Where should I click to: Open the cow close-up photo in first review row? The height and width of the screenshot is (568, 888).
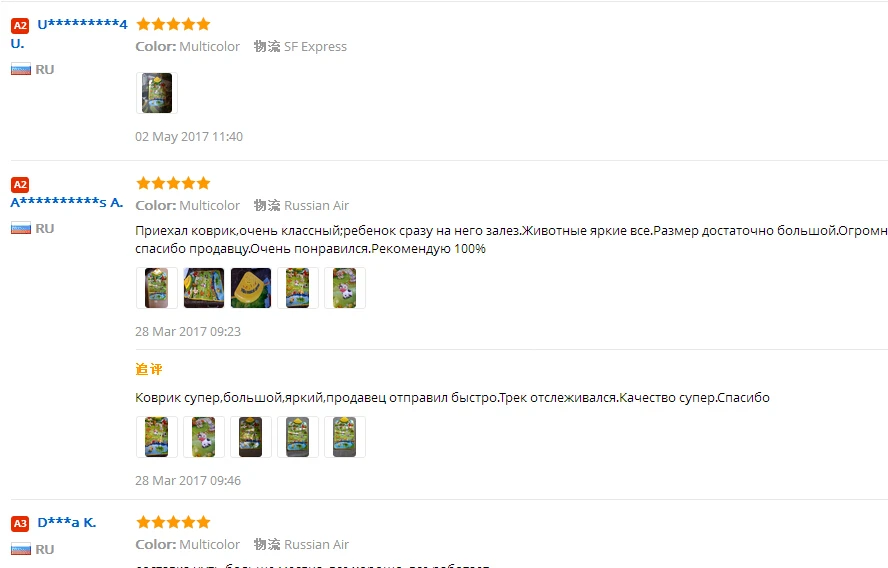pos(345,288)
